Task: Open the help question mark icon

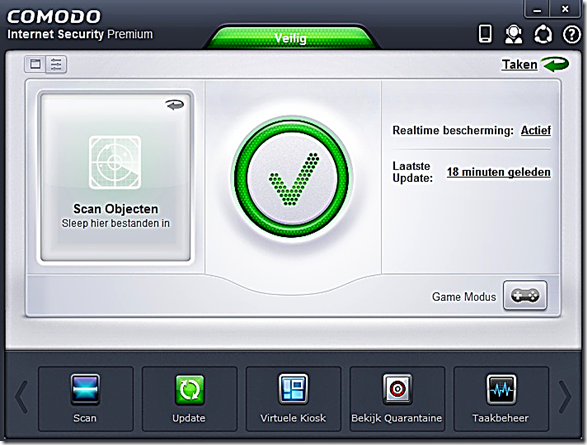Action: tap(572, 35)
